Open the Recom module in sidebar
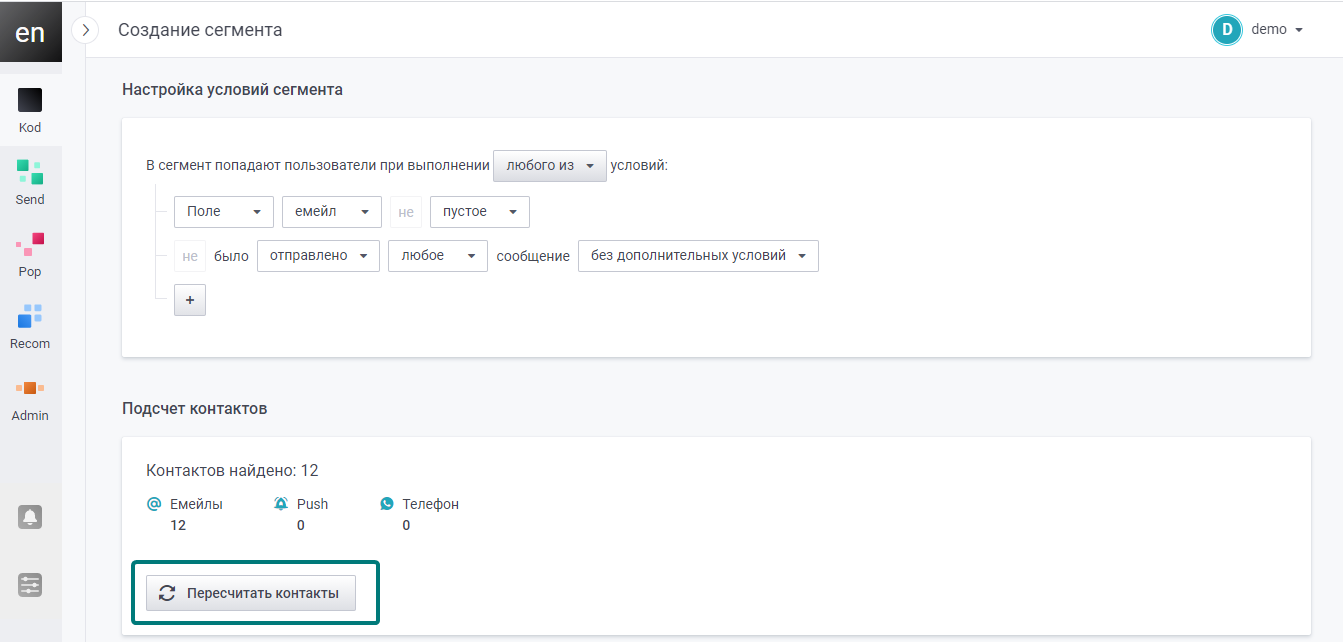The width and height of the screenshot is (1343, 642). tap(30, 326)
